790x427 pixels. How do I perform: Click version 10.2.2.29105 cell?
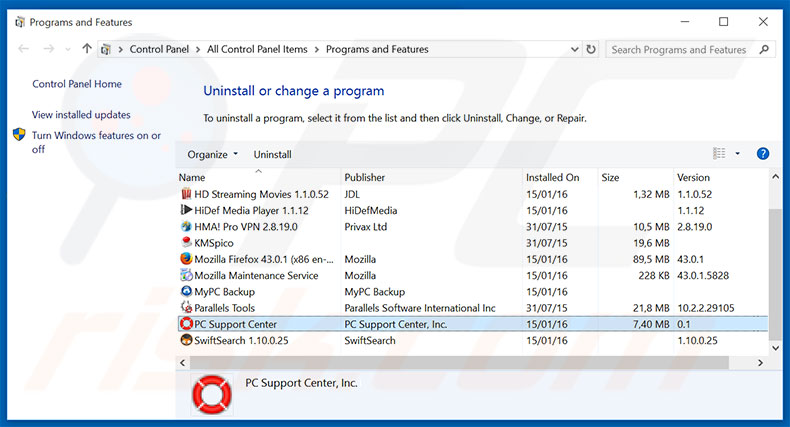click(705, 308)
